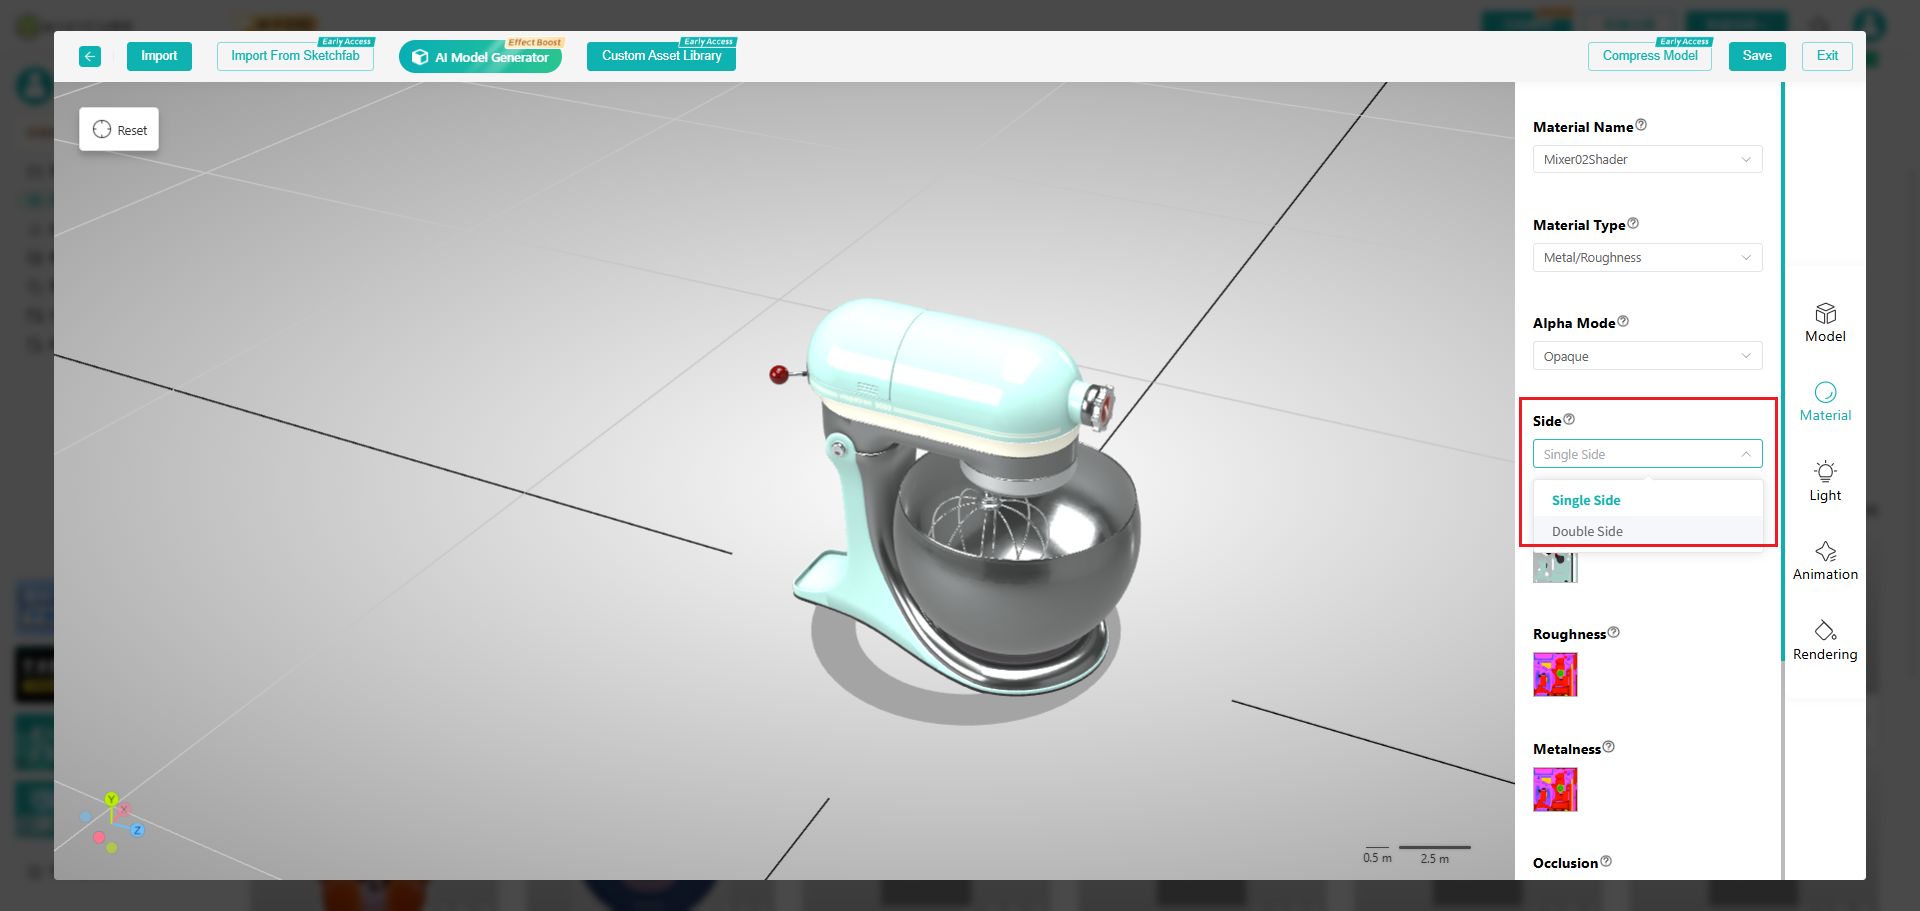Image resolution: width=1920 pixels, height=911 pixels.
Task: Select the Single Side option
Action: tap(1586, 501)
